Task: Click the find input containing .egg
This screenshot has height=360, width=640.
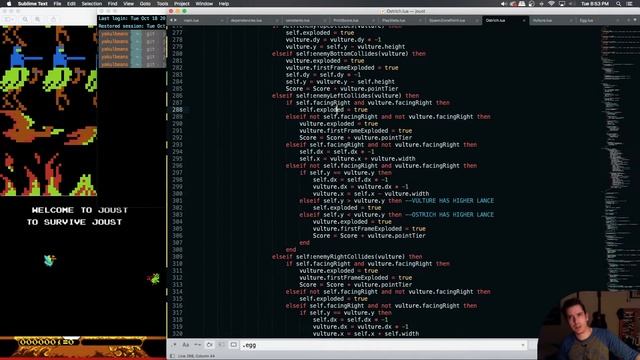Action: (383, 345)
